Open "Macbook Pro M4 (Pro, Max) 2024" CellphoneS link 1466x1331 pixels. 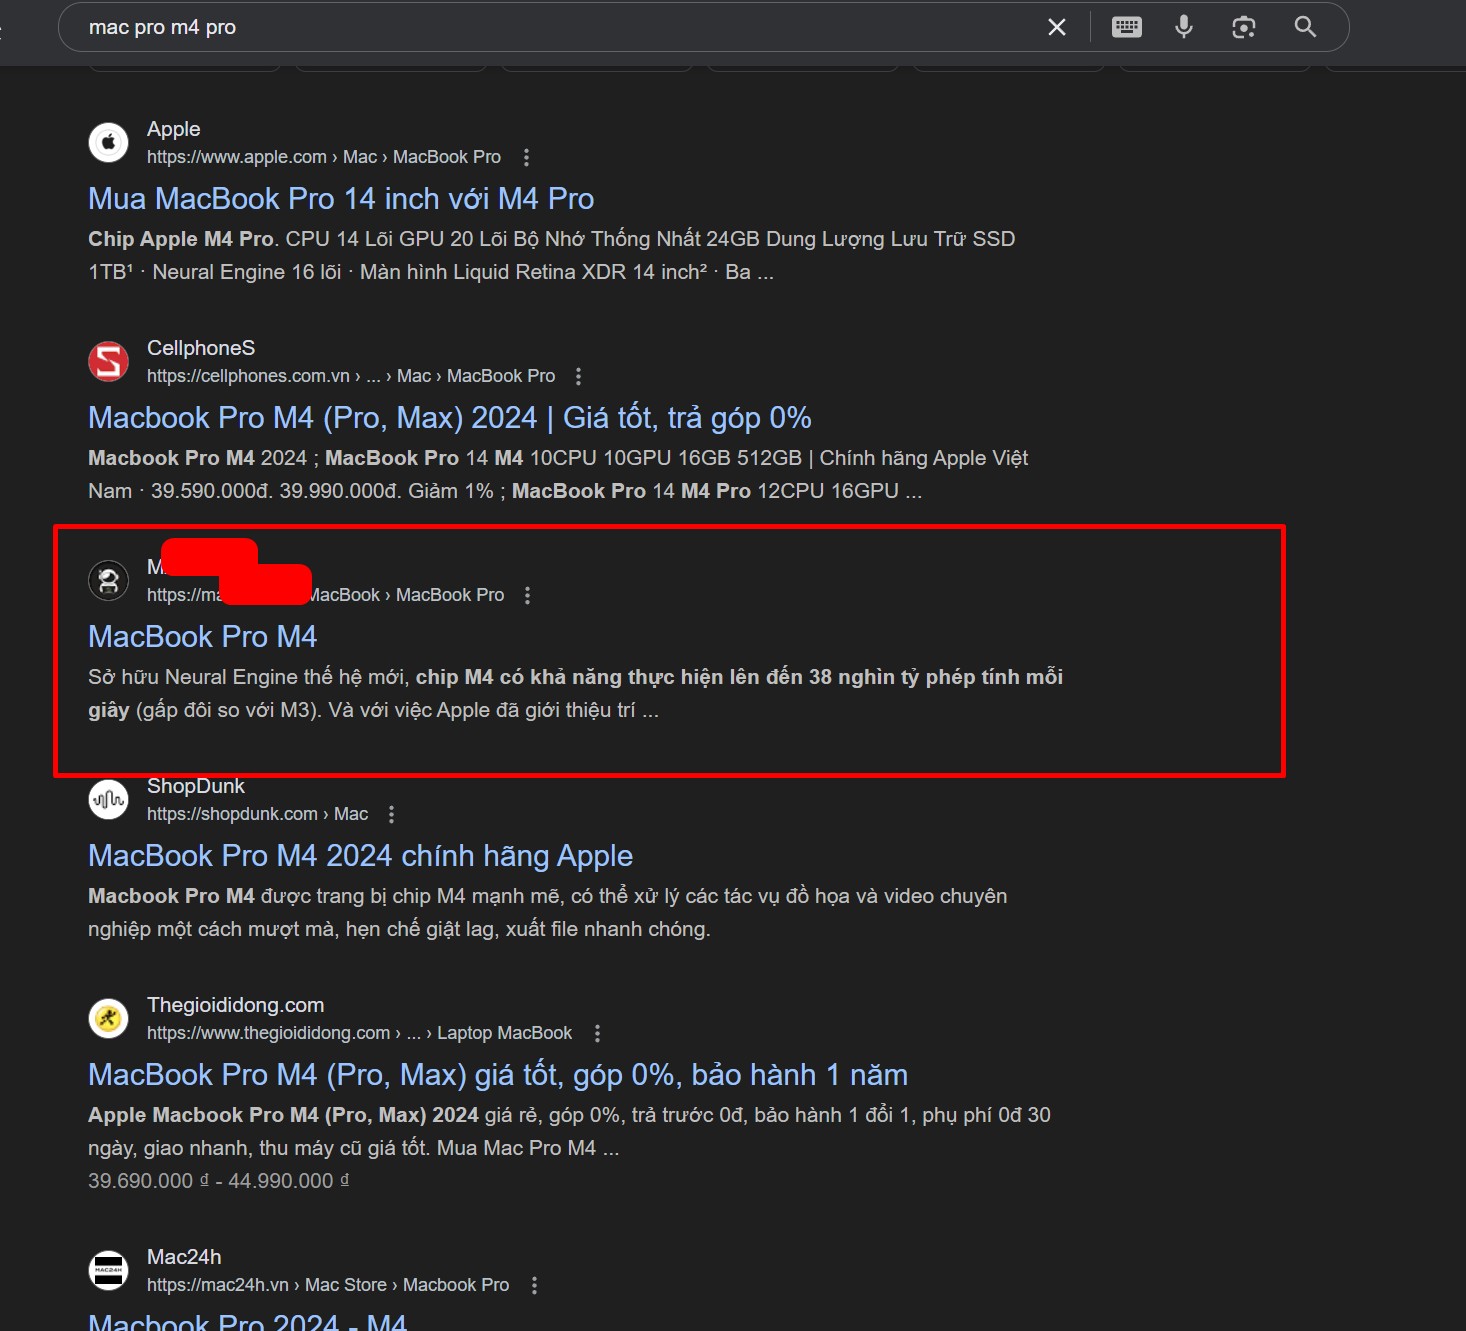[x=450, y=418]
